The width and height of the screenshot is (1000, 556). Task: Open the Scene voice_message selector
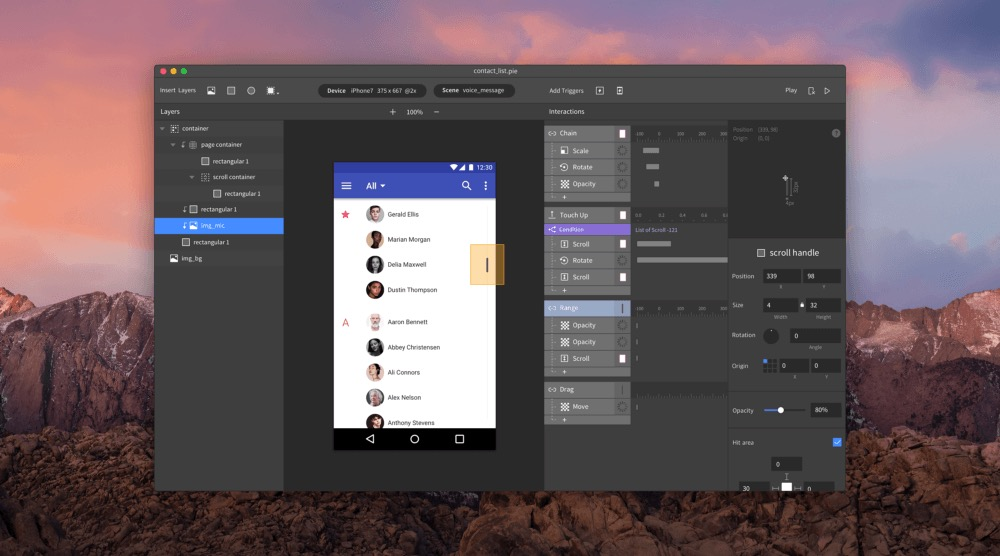(474, 91)
